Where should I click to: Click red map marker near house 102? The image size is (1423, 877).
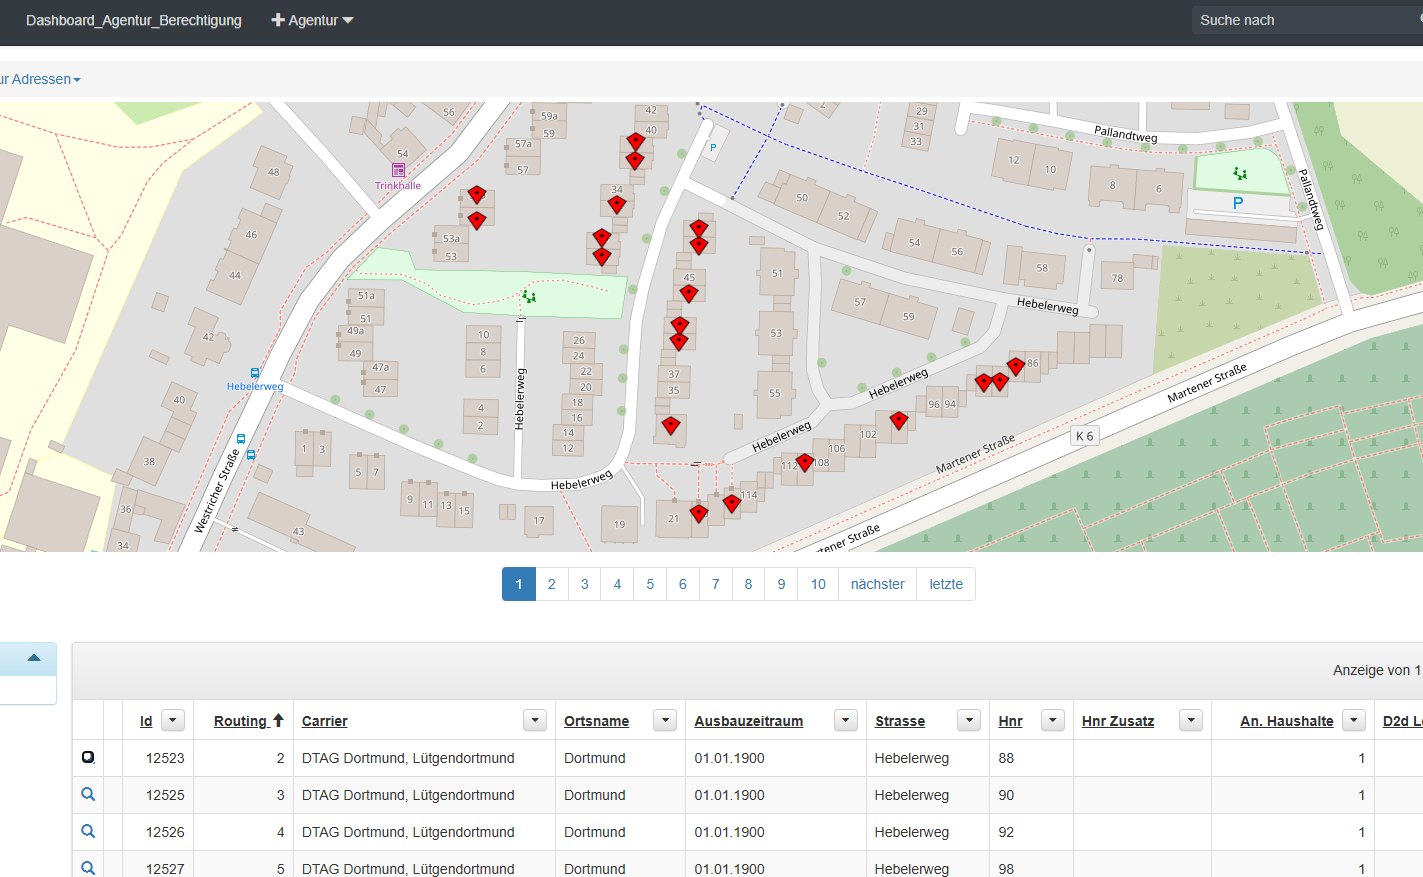tap(899, 420)
